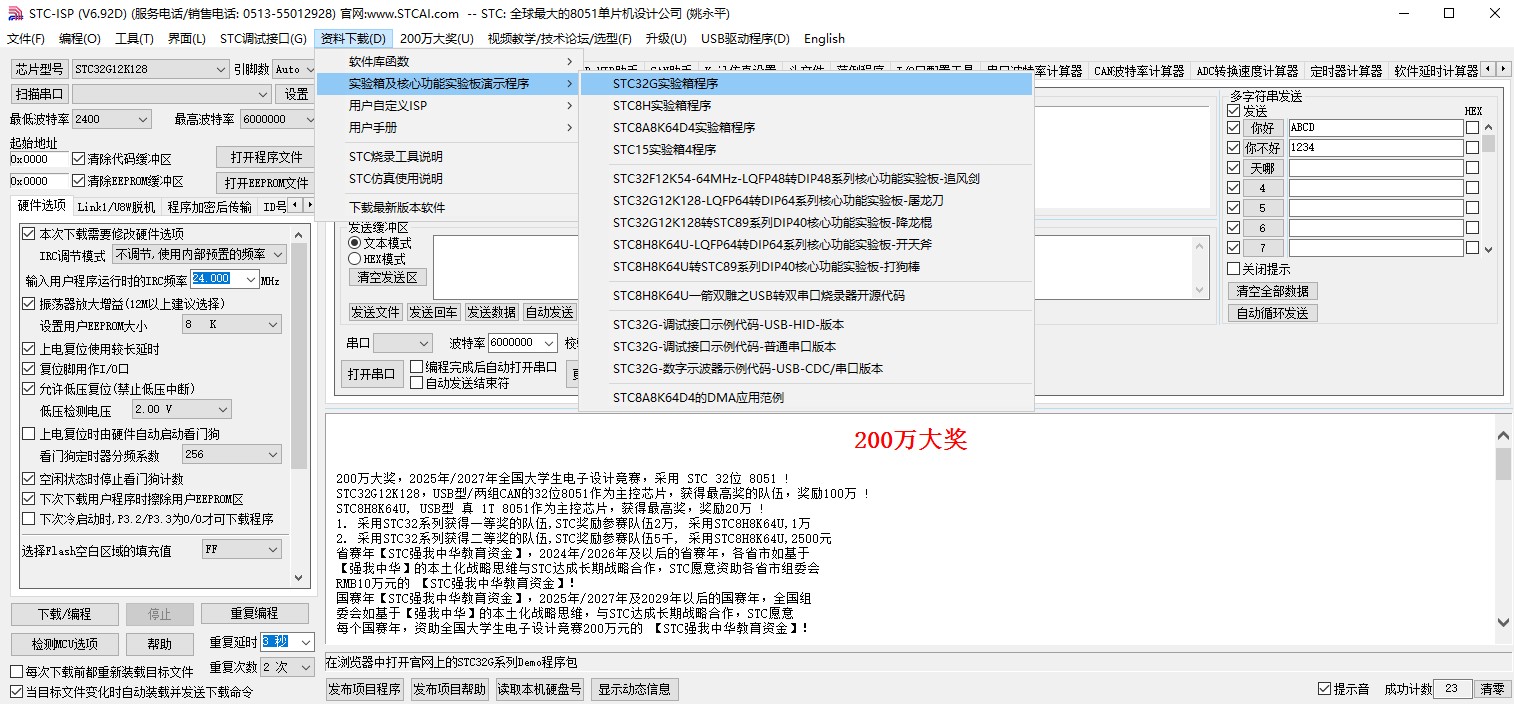Select STC8H实验箱程序 menu entry
This screenshot has width=1514, height=704.
(806, 106)
